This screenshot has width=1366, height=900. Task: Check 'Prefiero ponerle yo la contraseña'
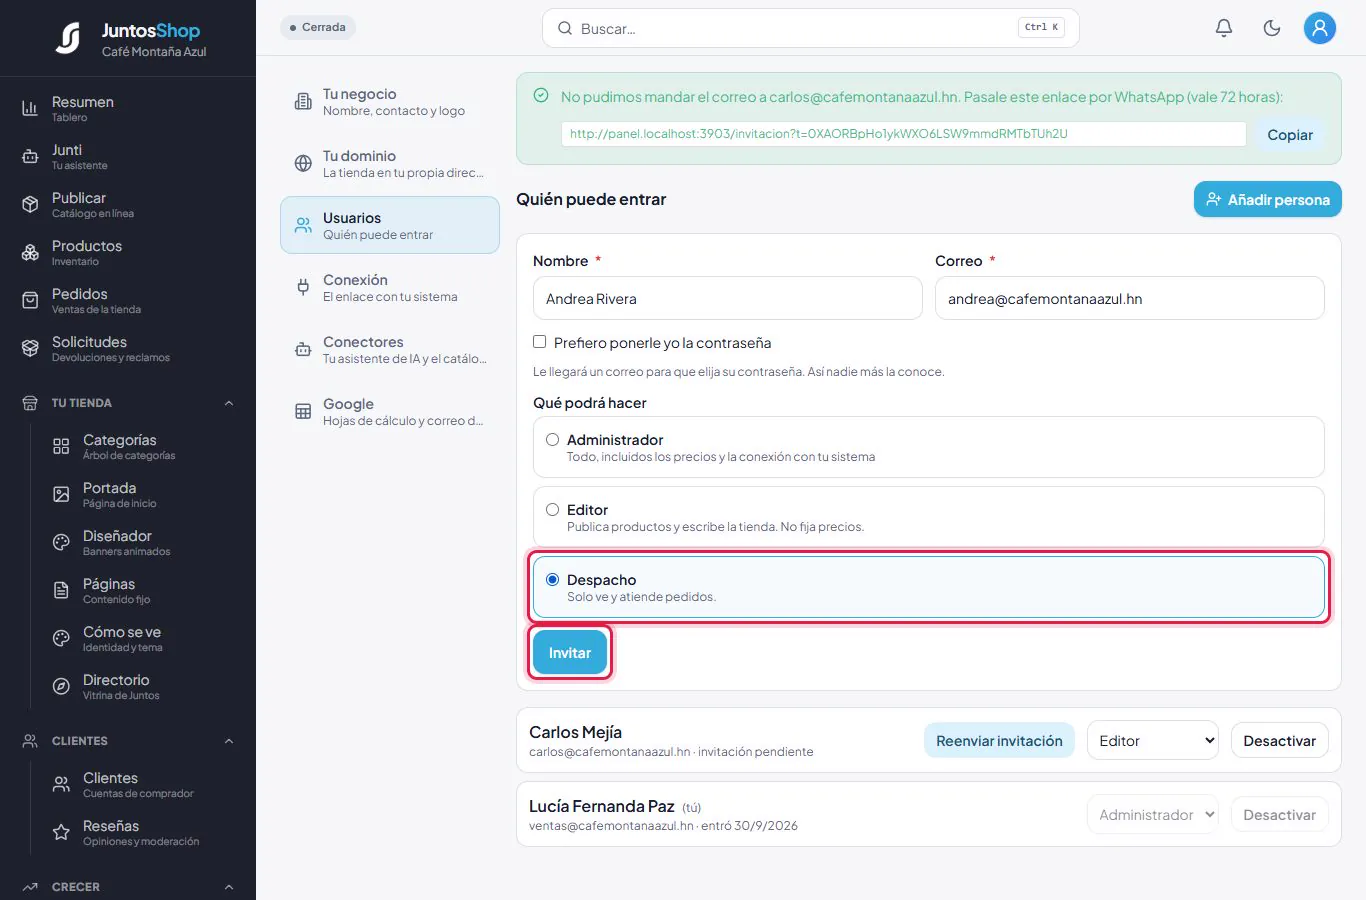click(x=540, y=342)
